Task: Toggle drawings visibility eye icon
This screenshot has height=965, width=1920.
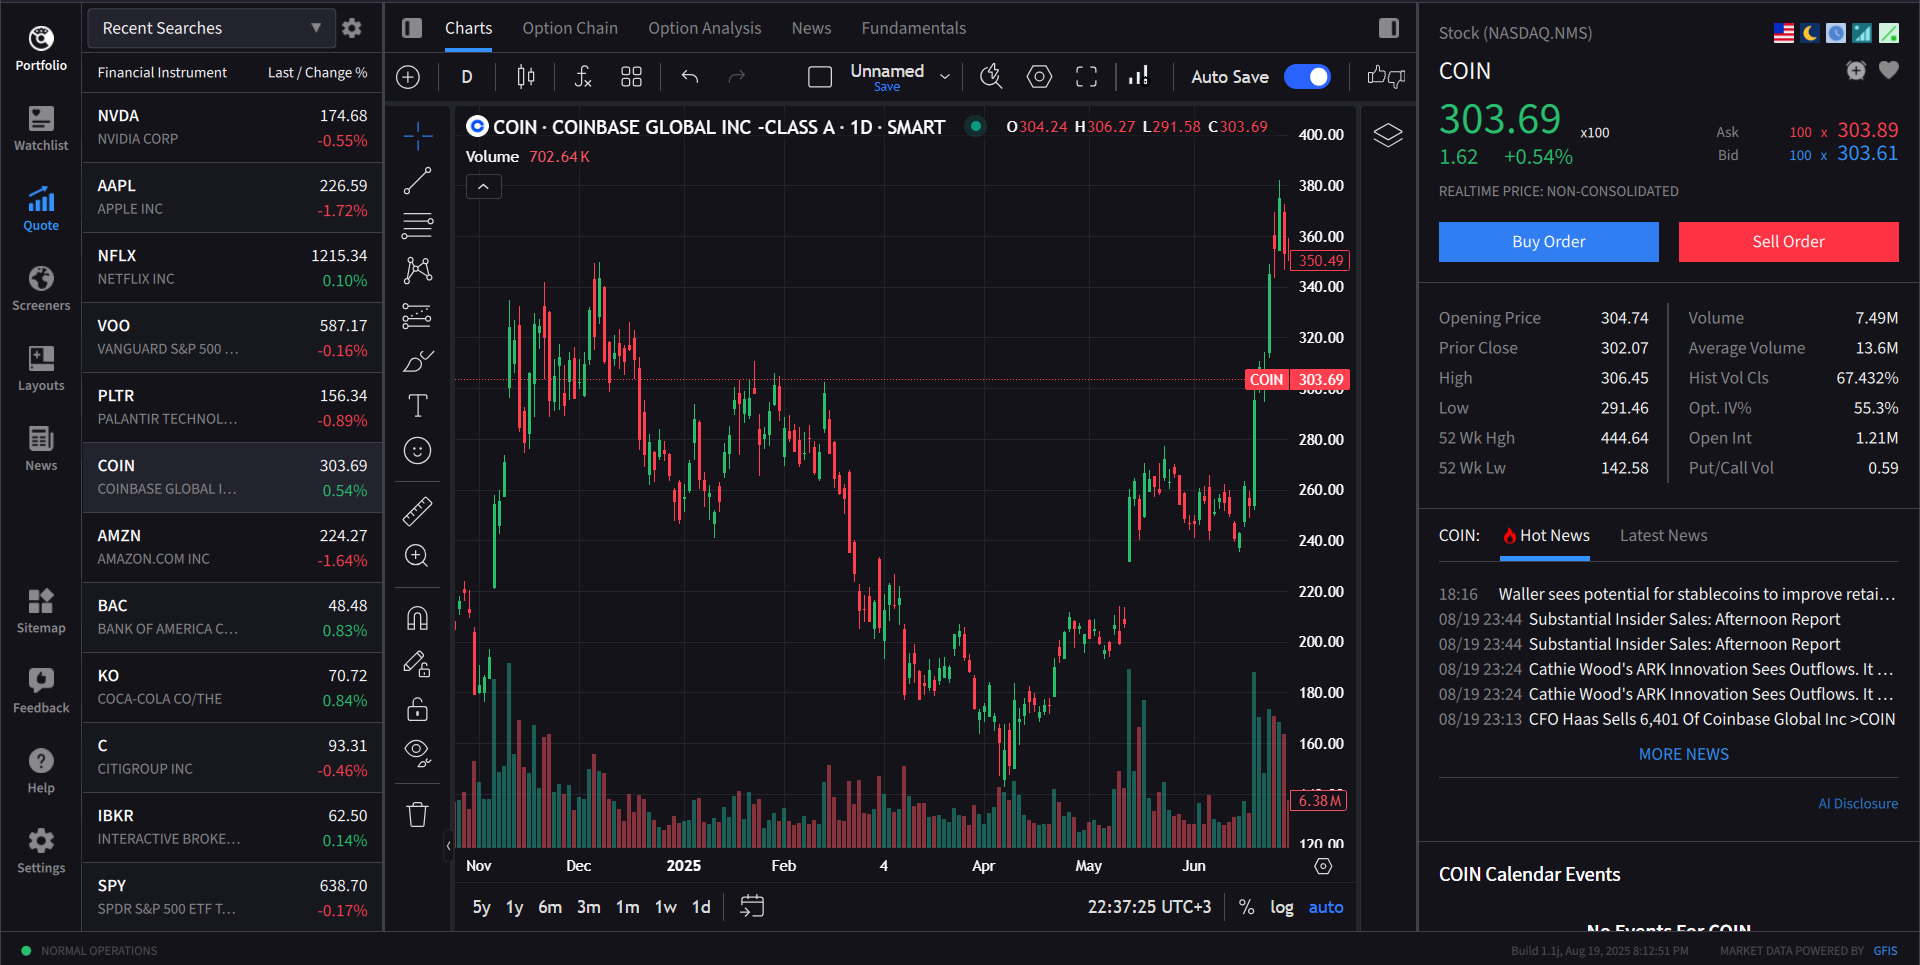Action: [417, 752]
